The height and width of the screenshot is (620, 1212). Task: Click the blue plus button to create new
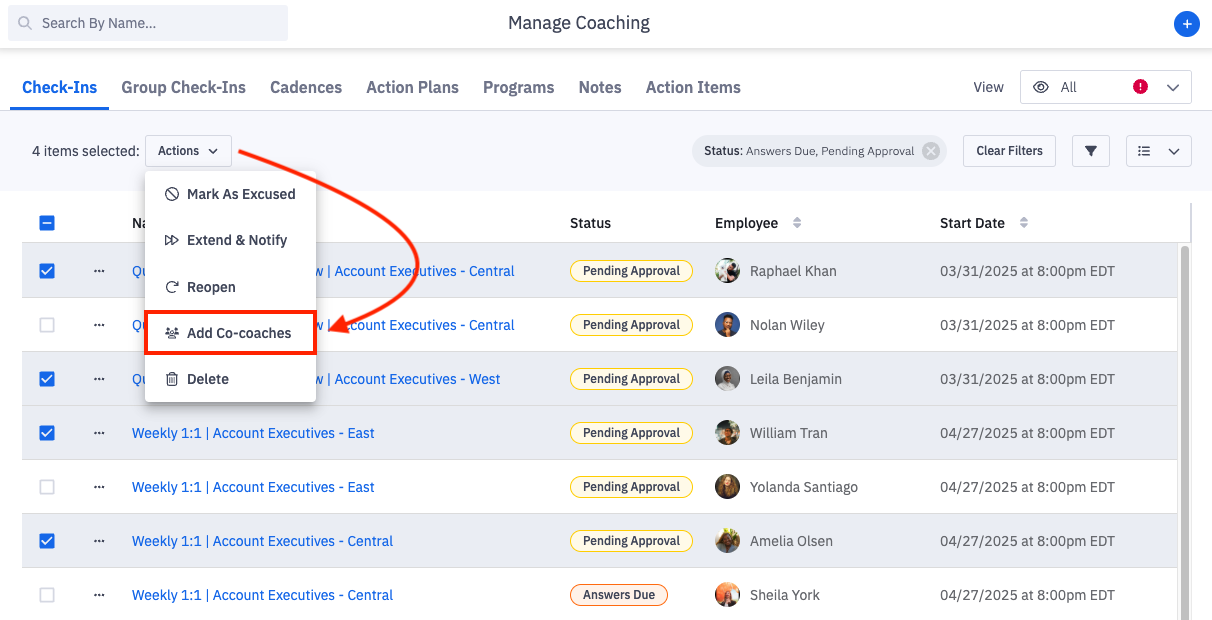1186,23
